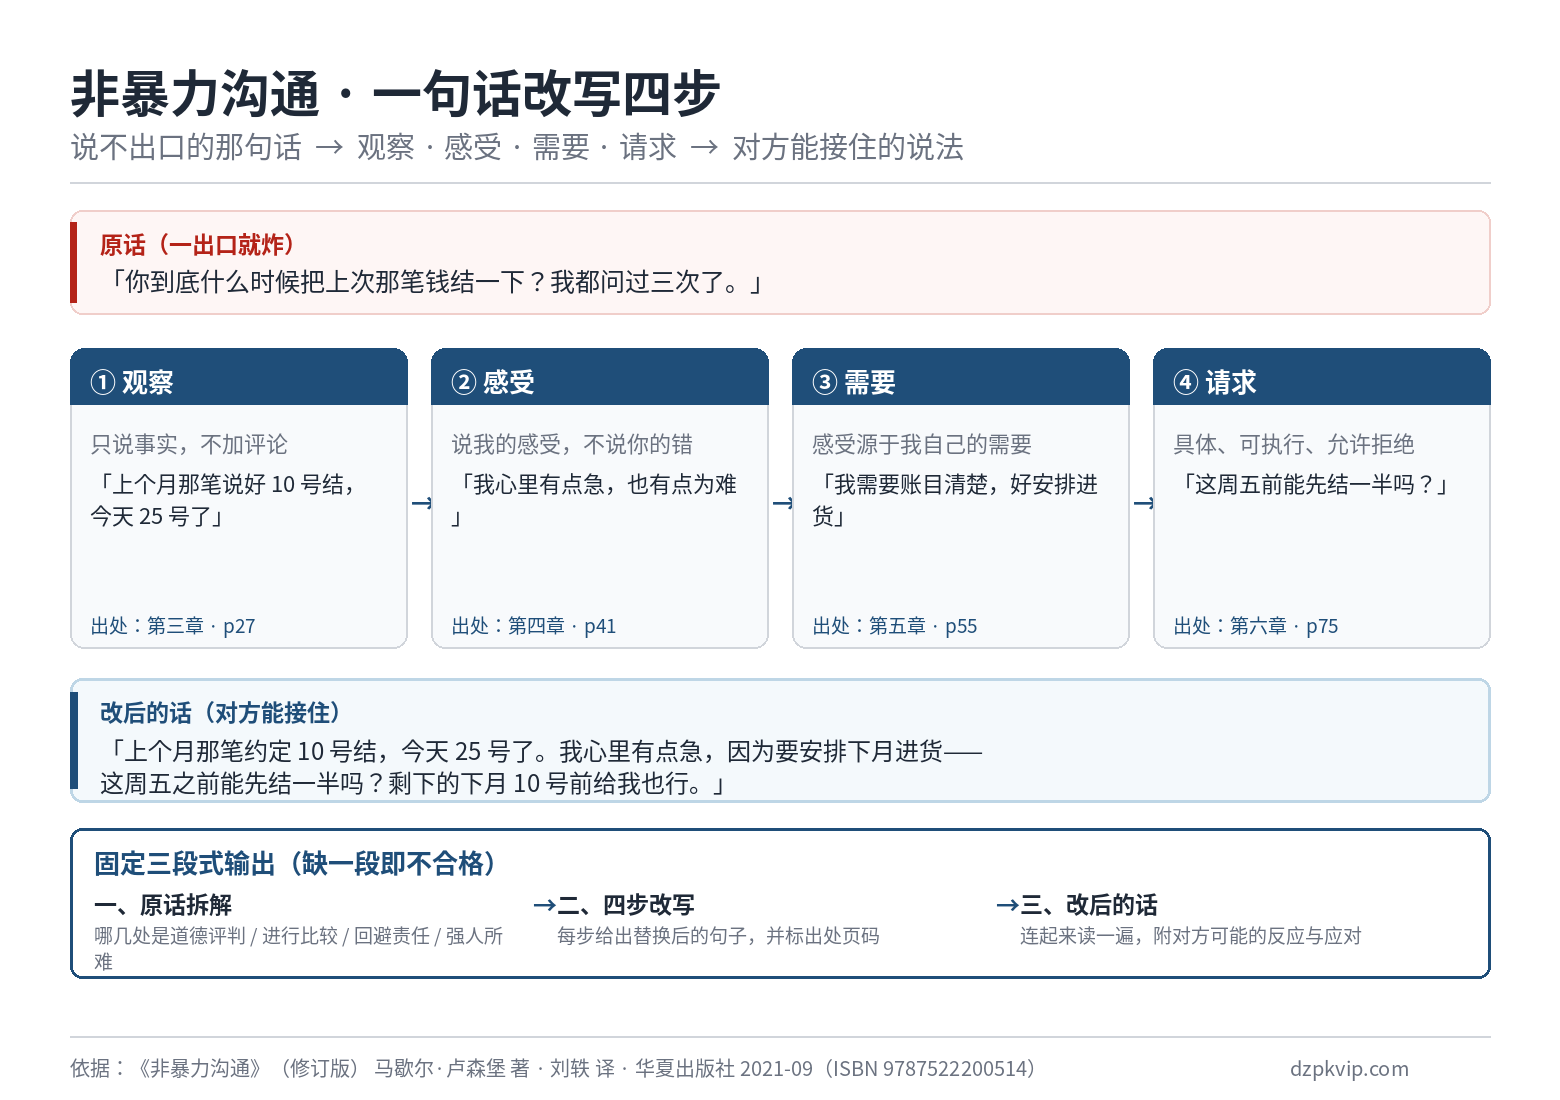This screenshot has width=1560, height=1100.
Task: Click the footer citation 依据：《非暴力沟通》（修订版）
Action: coord(553,1068)
